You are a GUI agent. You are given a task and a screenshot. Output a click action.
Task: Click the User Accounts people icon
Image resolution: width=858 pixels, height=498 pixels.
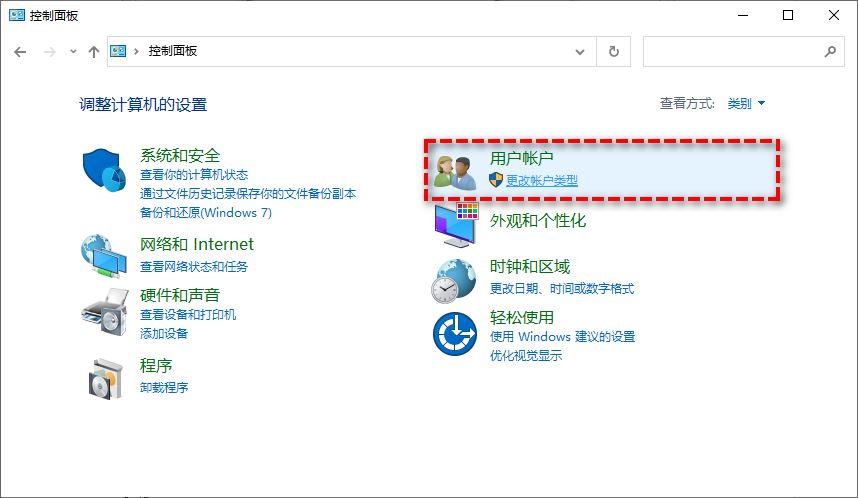click(x=456, y=171)
